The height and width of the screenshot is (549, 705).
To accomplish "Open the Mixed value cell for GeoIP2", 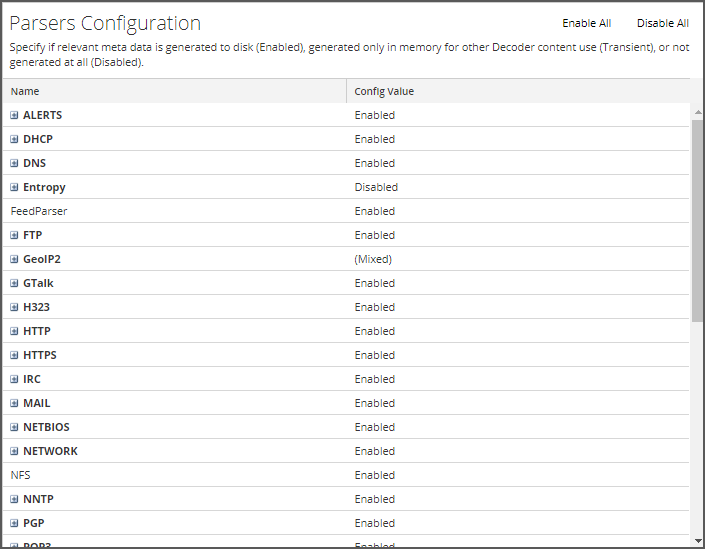I will 373,259.
